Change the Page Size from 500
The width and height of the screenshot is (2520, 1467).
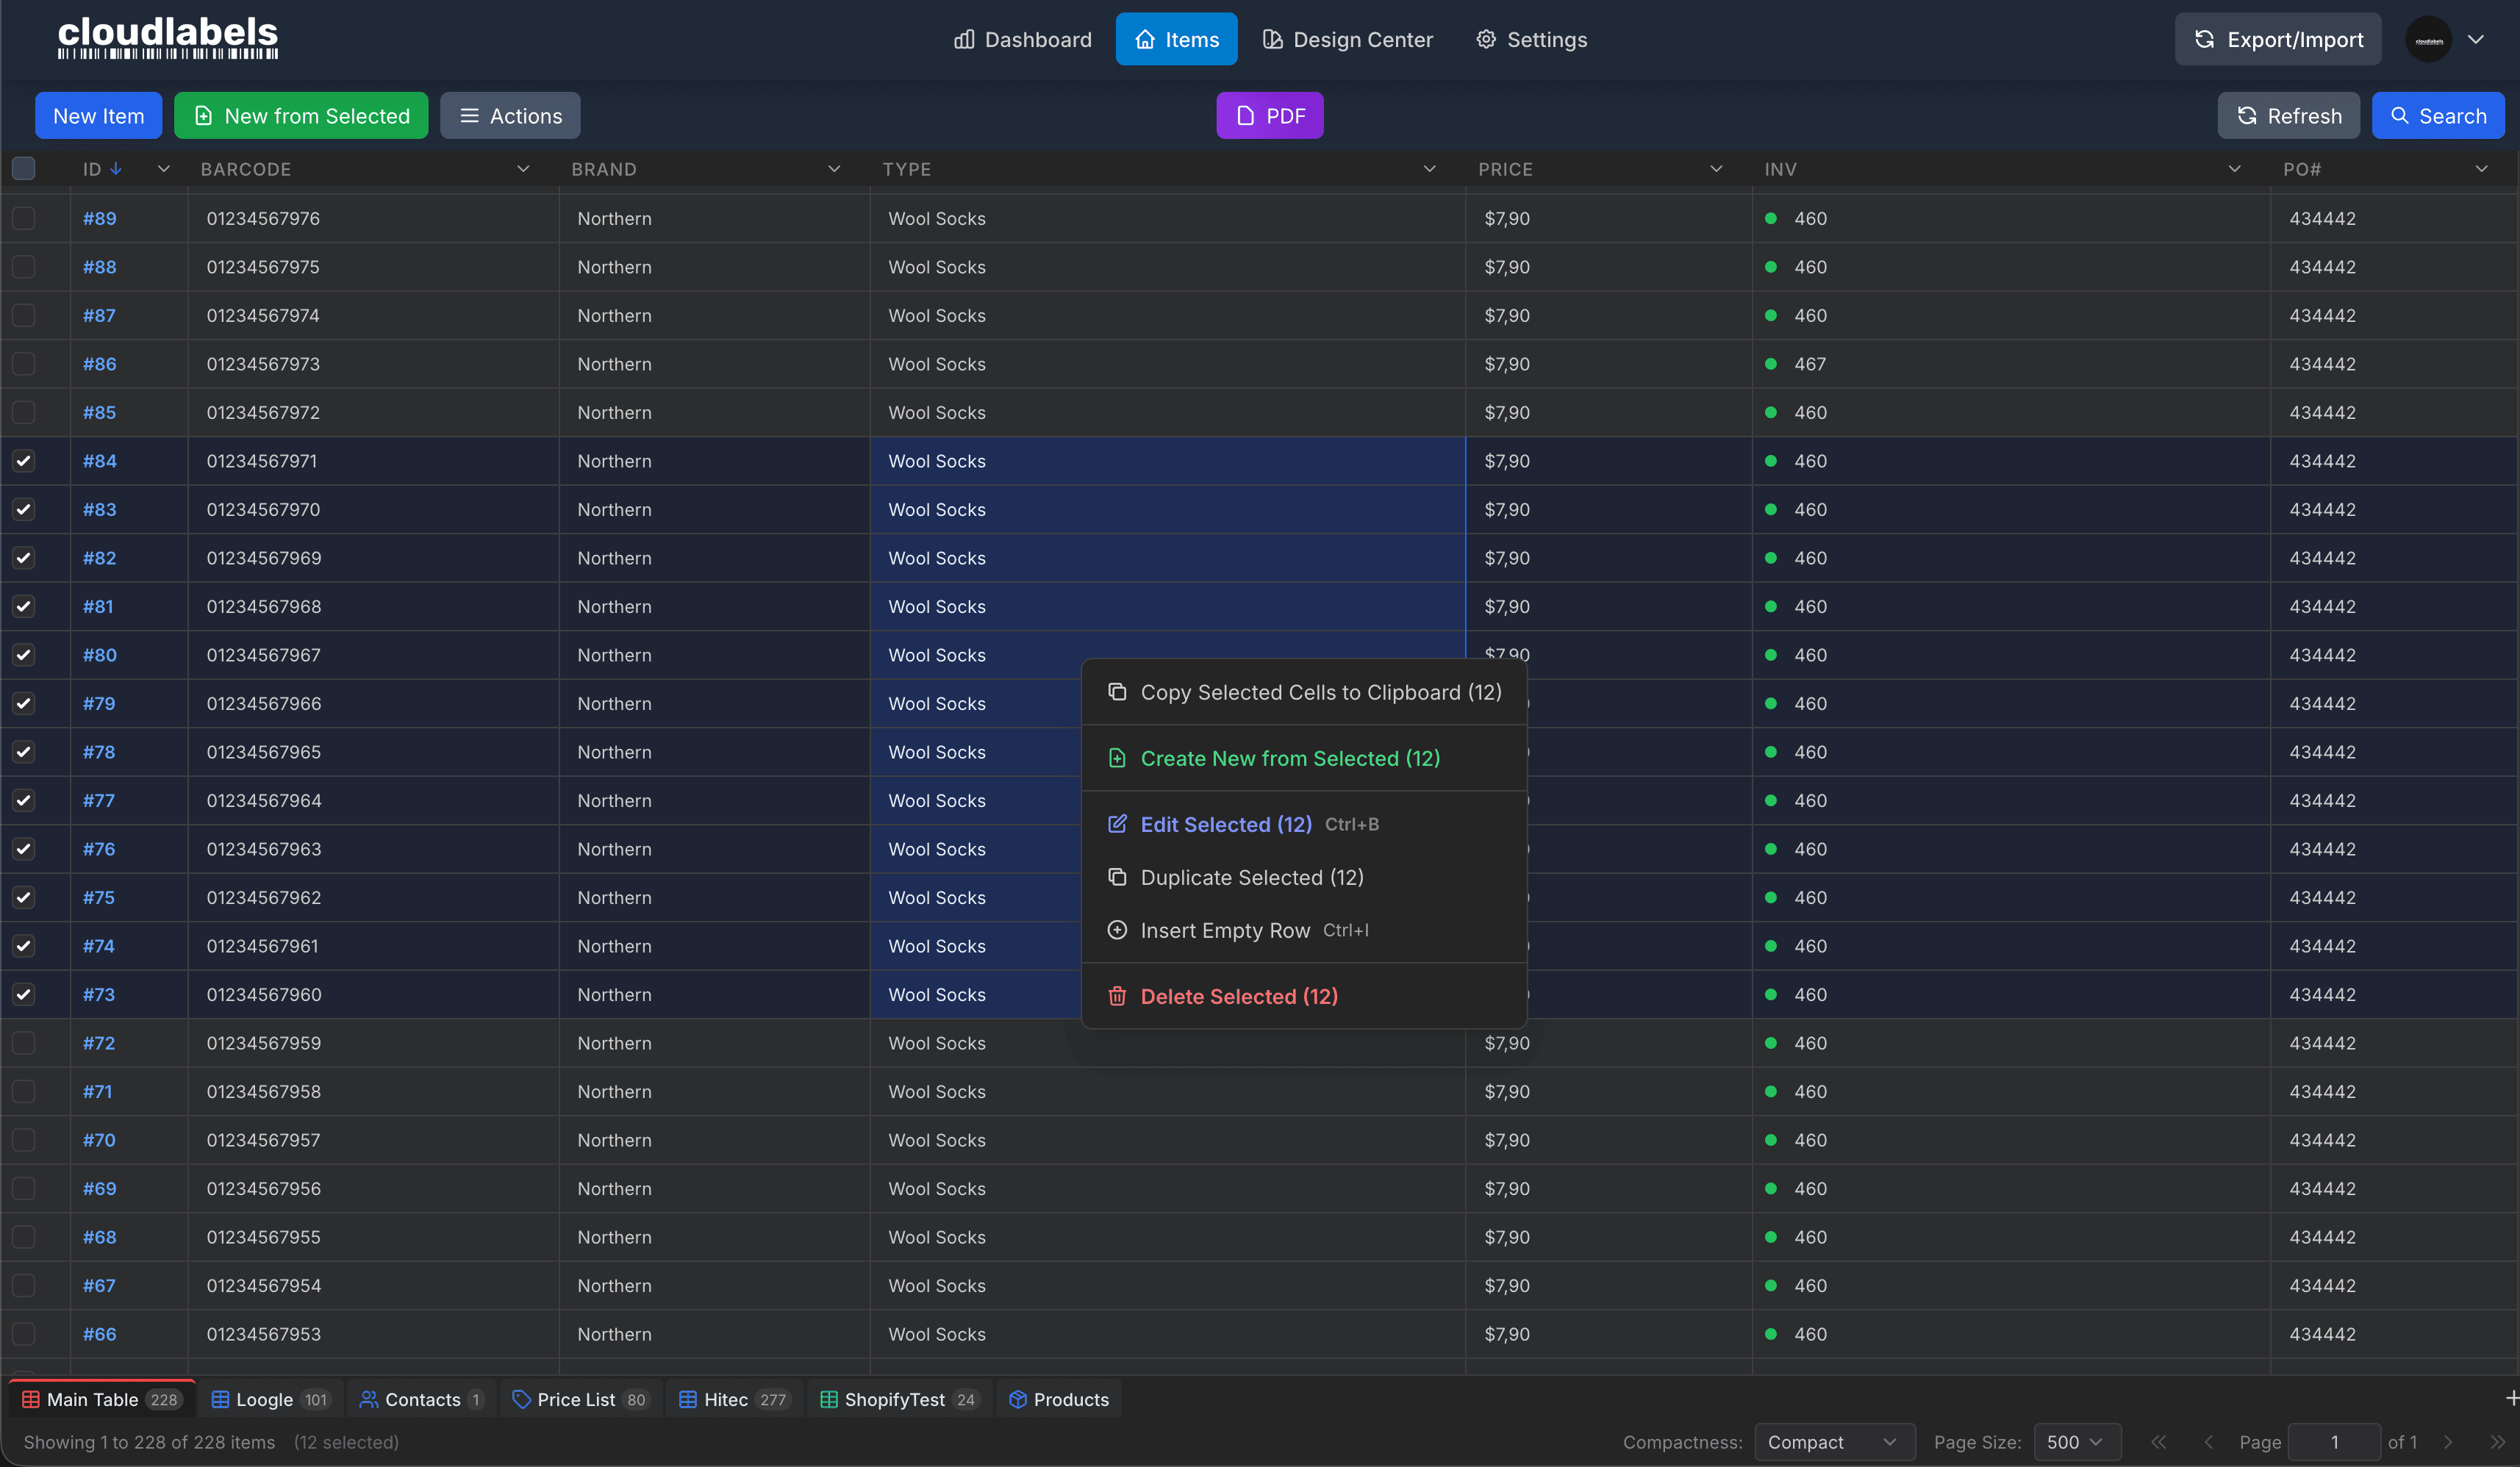click(x=2075, y=1441)
